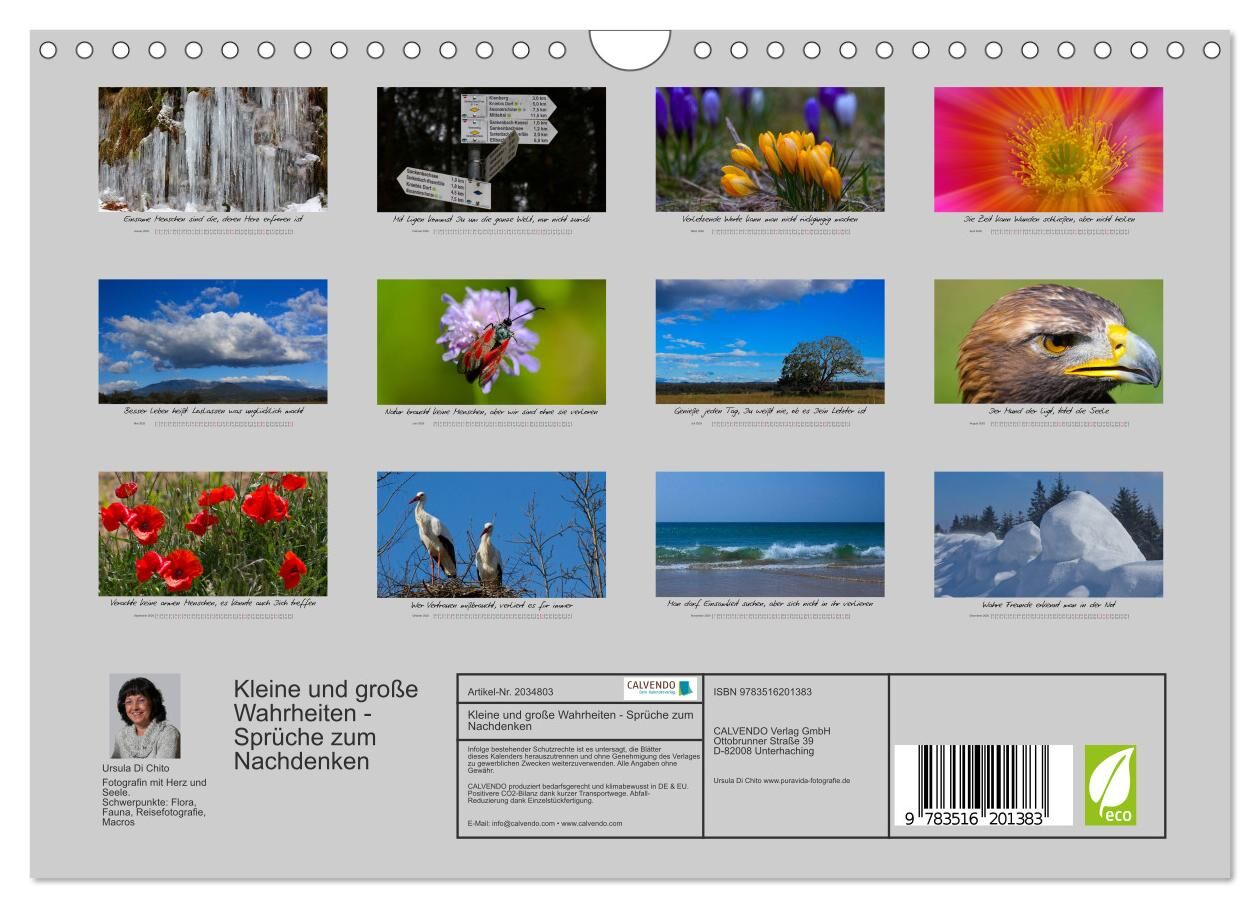Open the lone tree landscape photo

[x=769, y=341]
